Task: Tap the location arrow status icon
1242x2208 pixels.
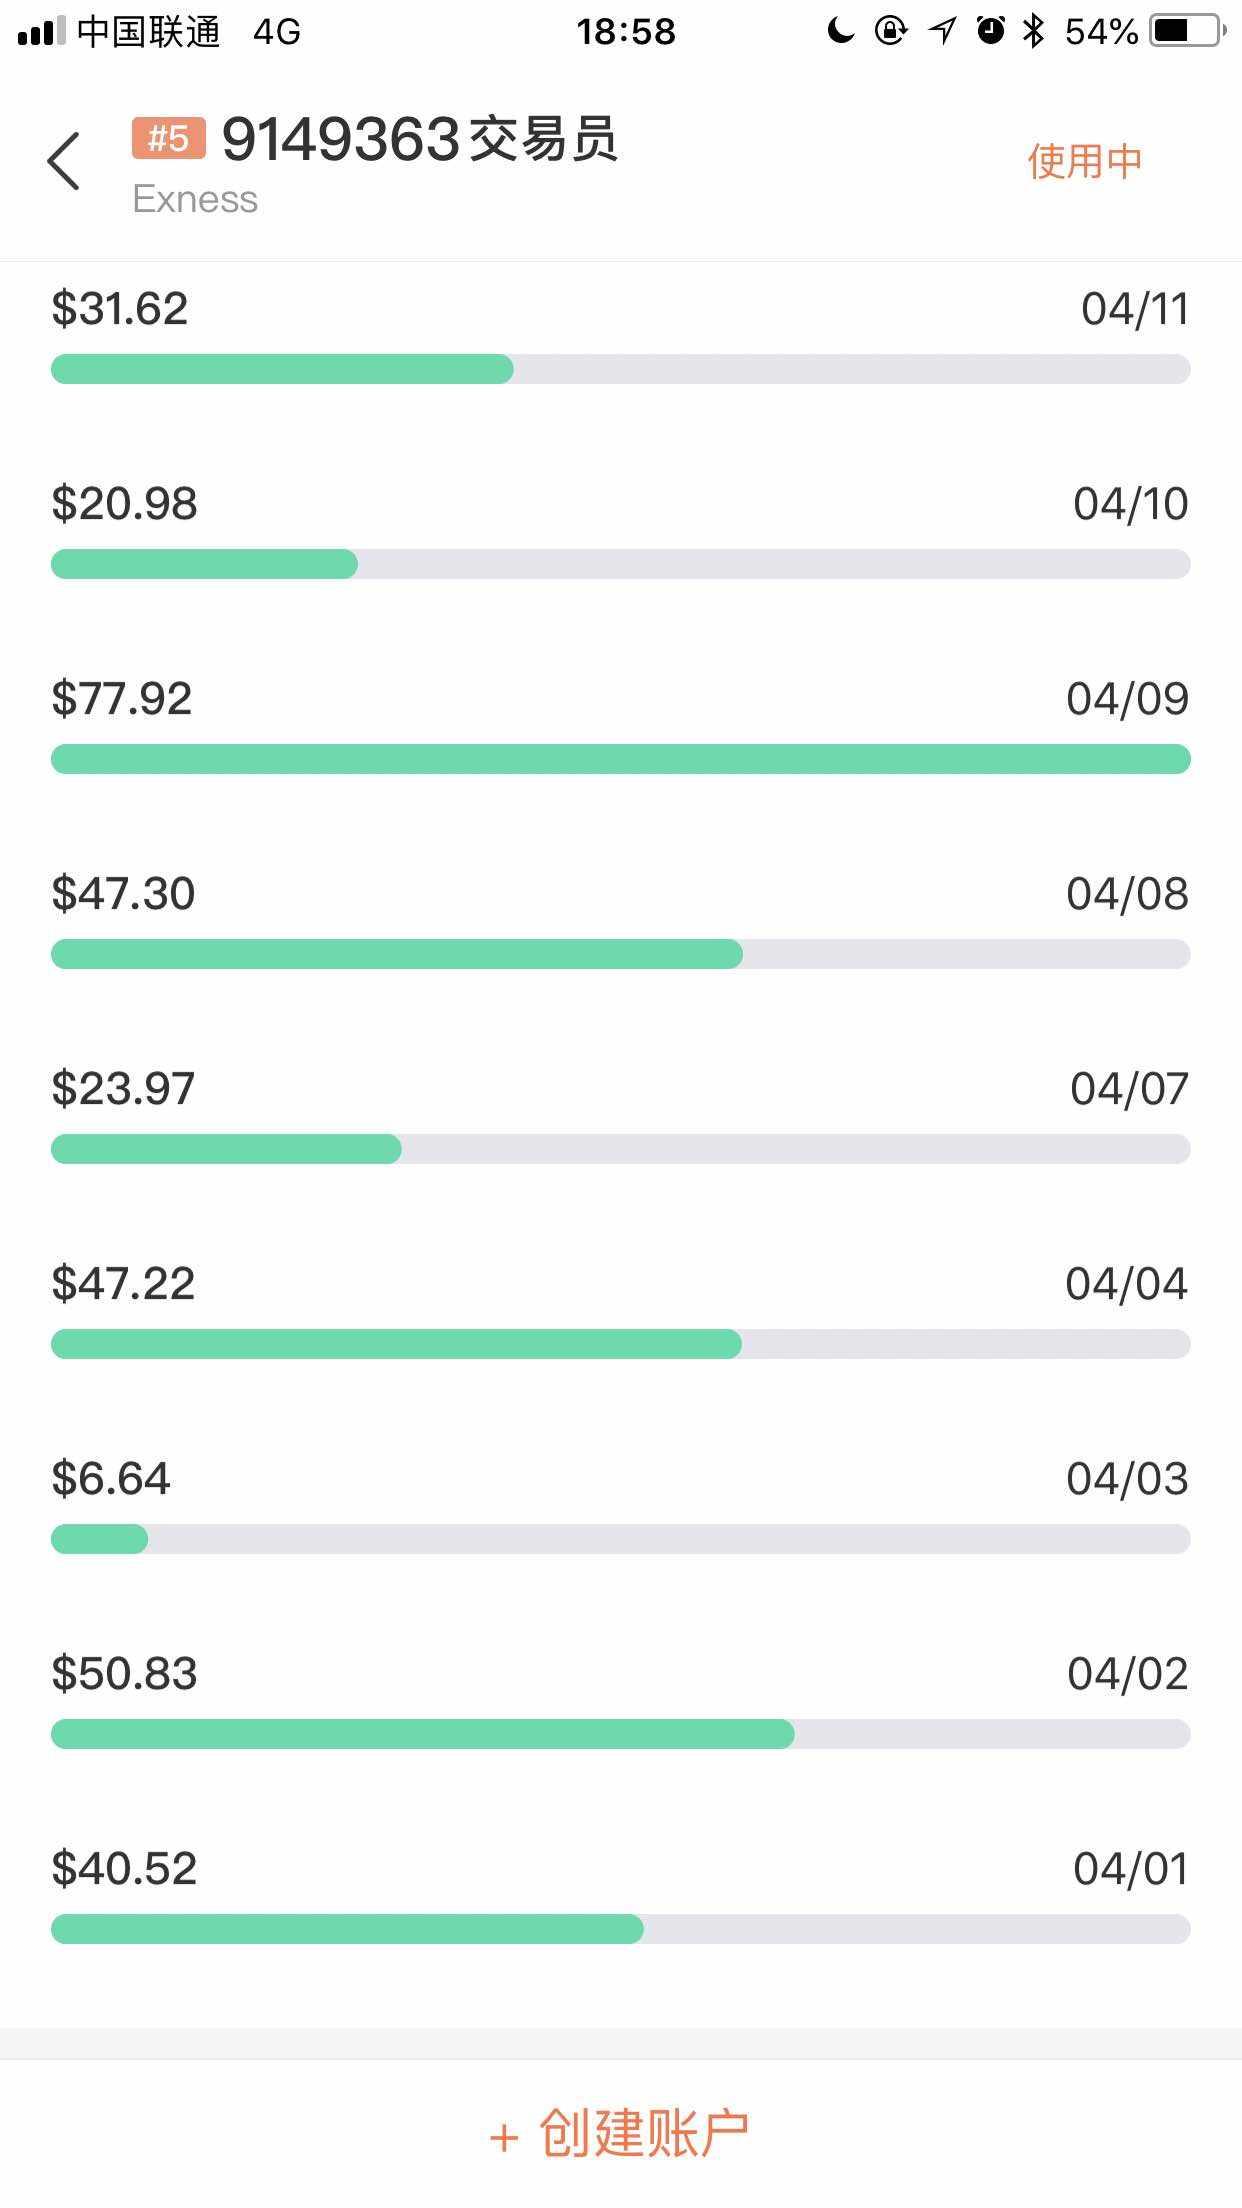Action: click(x=941, y=31)
